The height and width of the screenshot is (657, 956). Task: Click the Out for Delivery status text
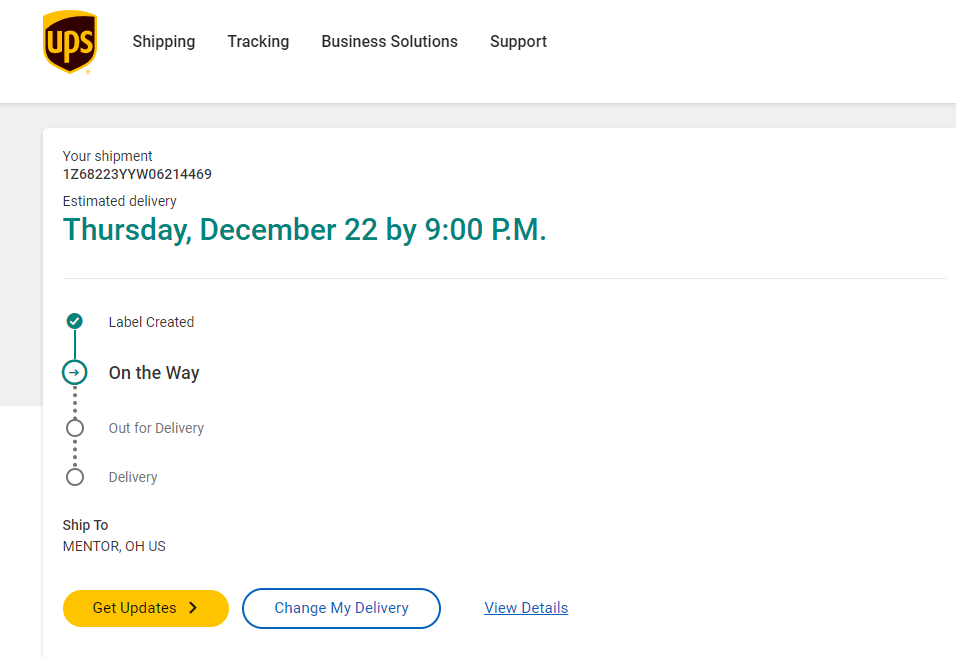coord(156,428)
